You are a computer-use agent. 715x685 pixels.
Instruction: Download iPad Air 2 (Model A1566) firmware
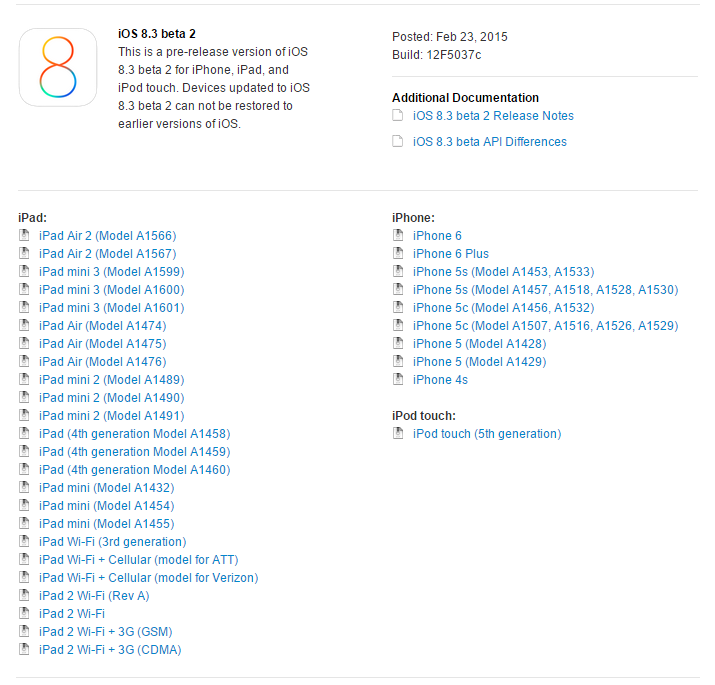point(108,236)
